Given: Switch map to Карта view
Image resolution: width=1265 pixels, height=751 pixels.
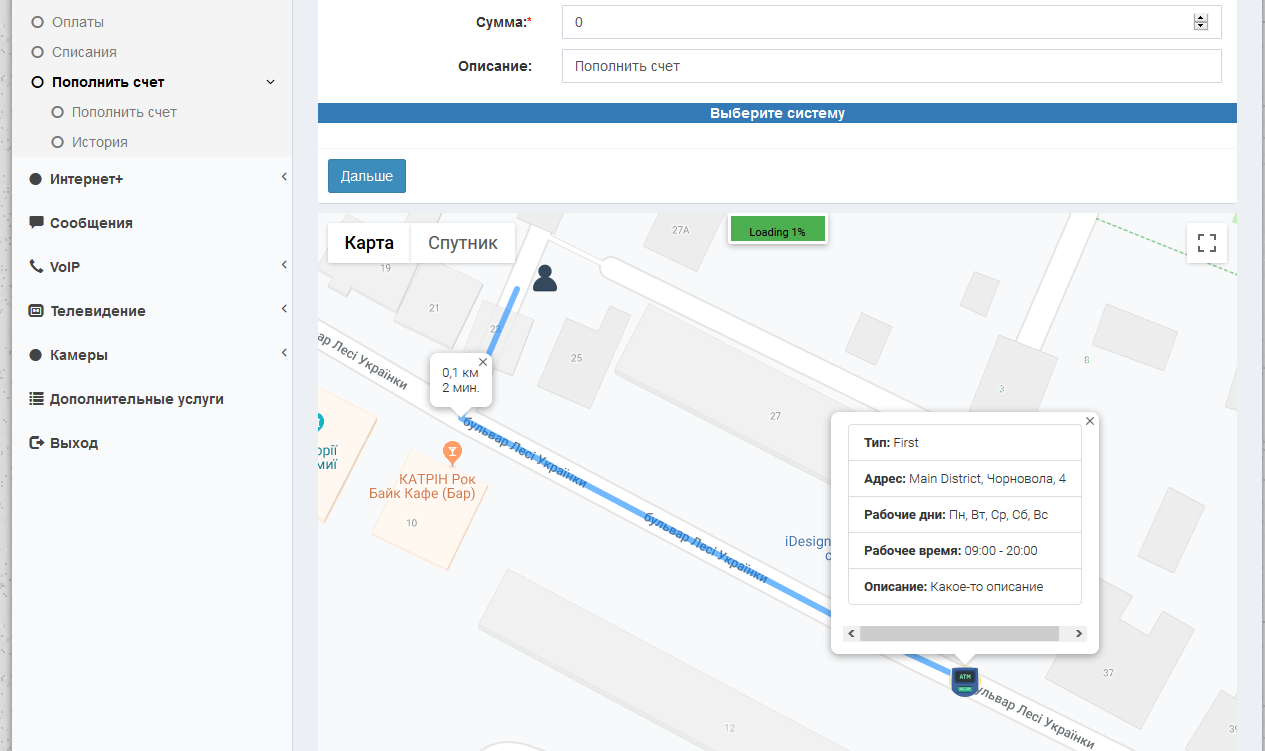Looking at the screenshot, I should pos(369,243).
